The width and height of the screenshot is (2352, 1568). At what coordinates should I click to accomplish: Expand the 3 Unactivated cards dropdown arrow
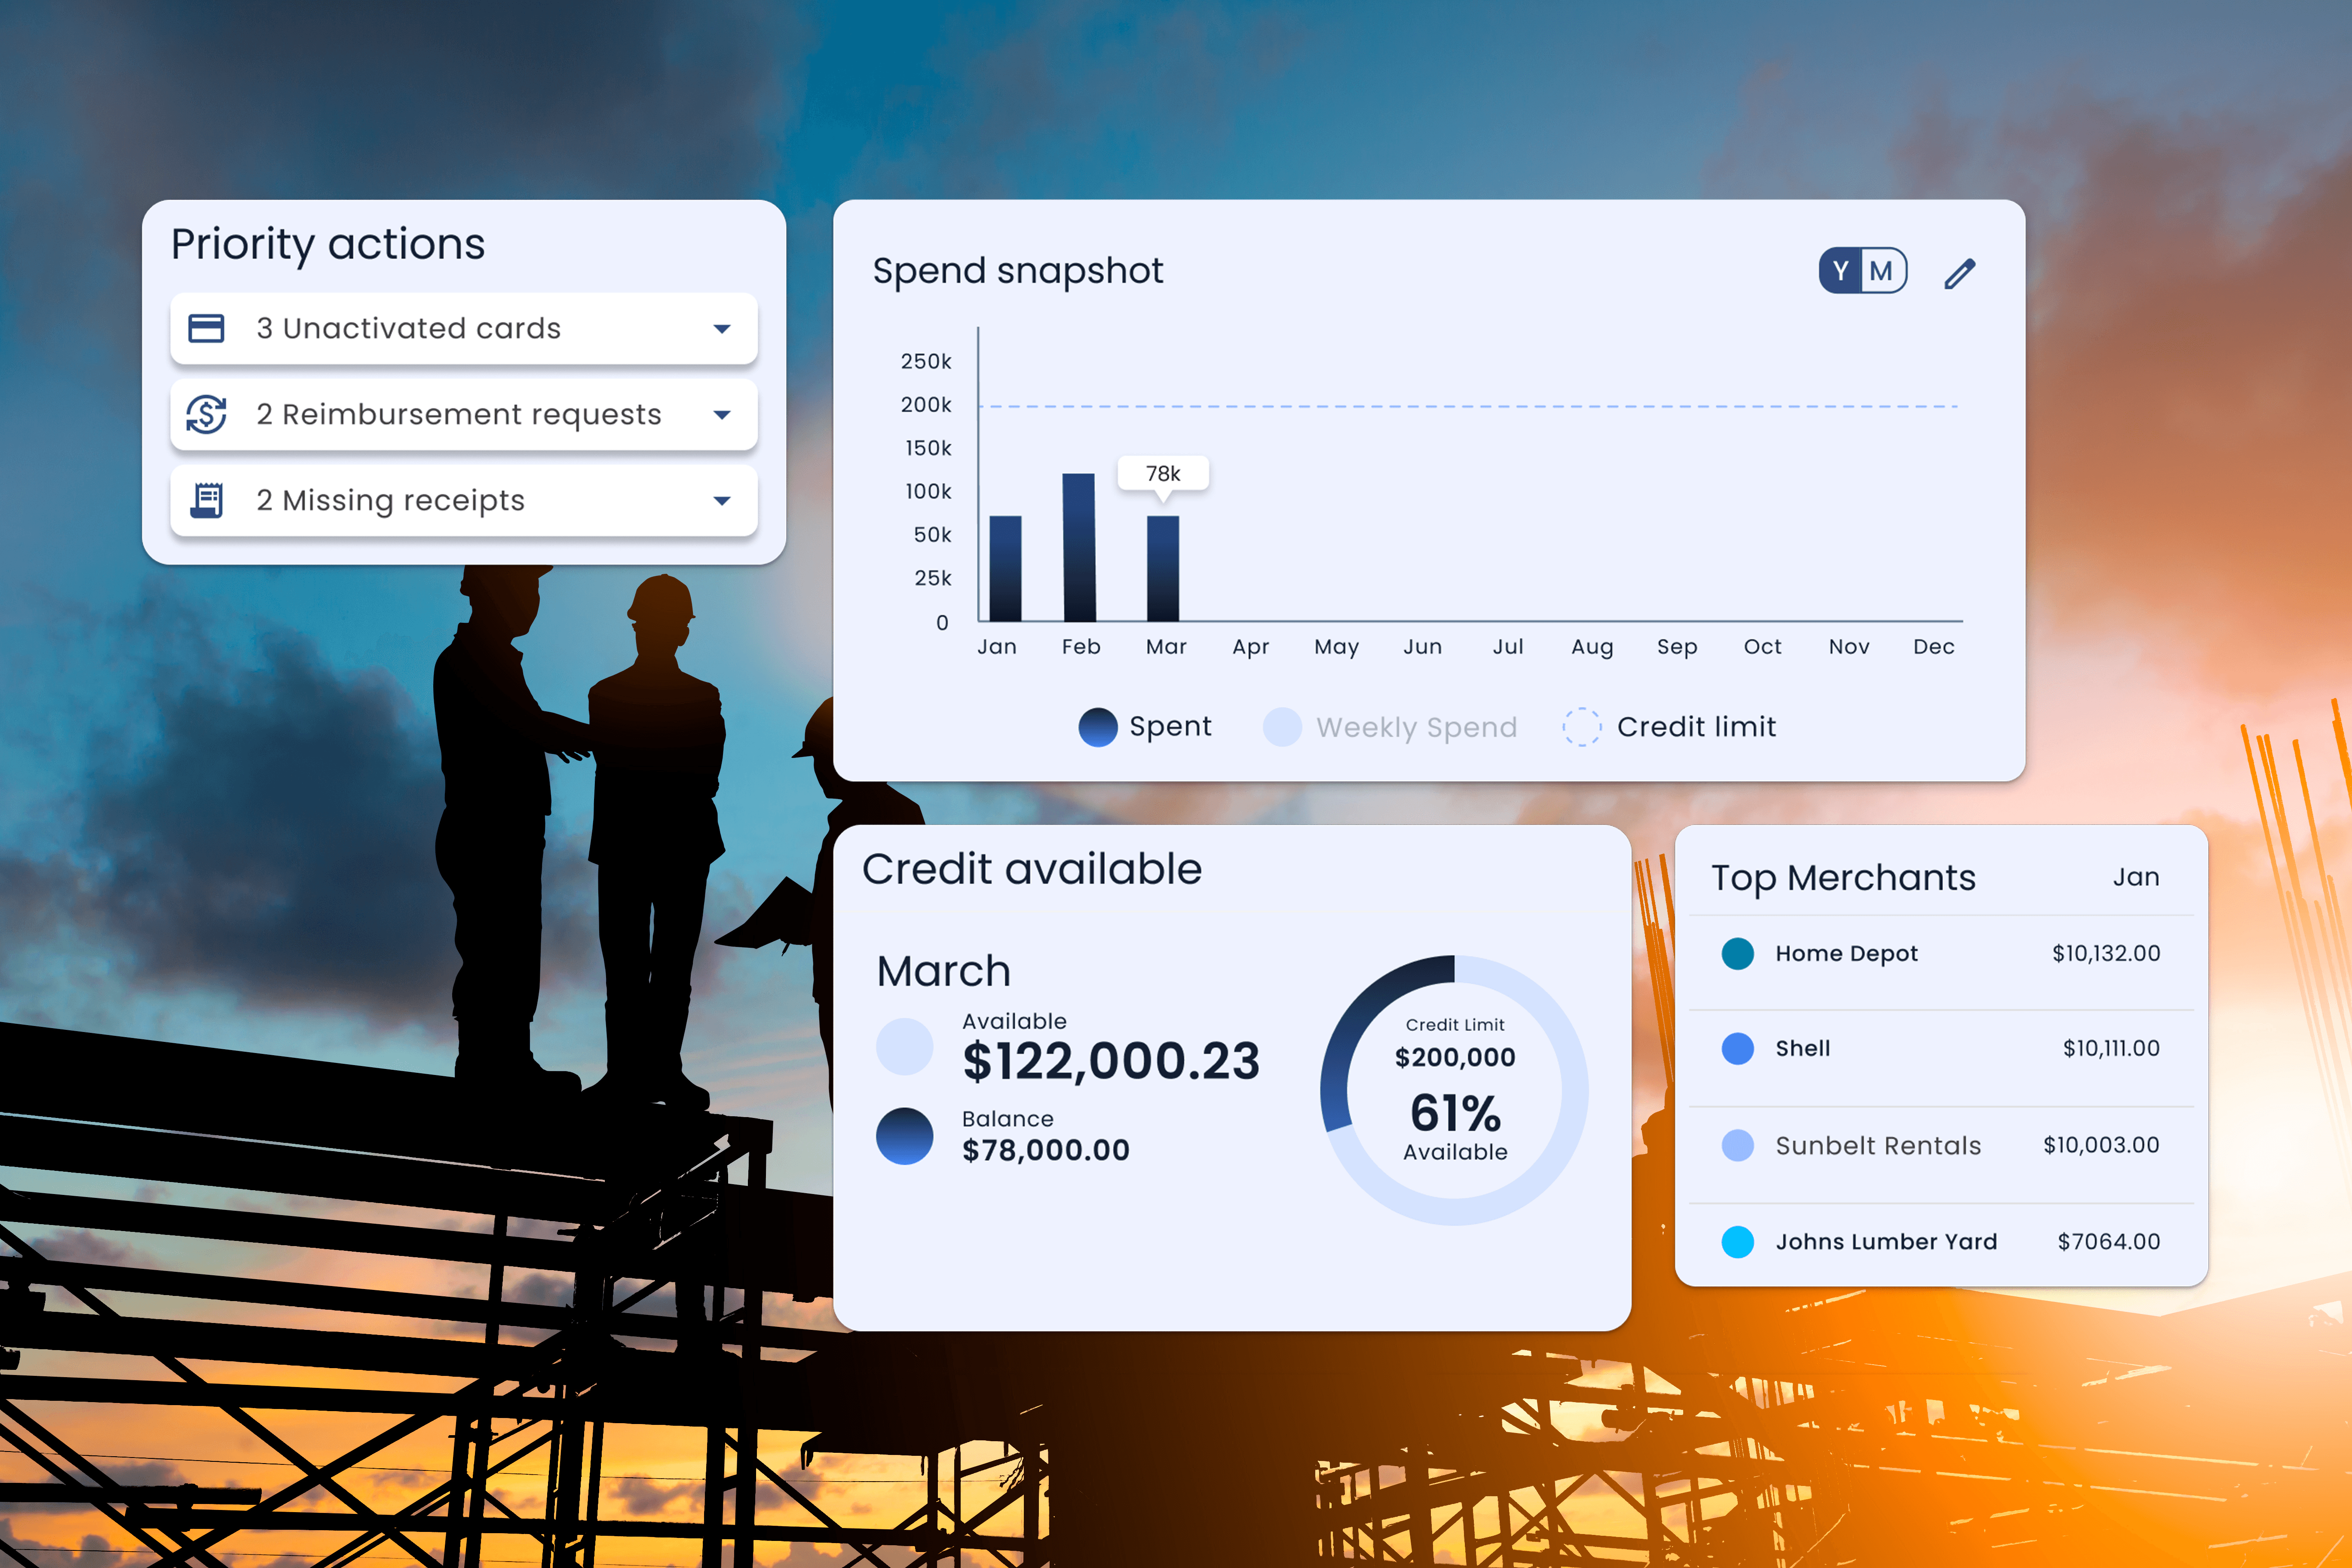point(722,329)
